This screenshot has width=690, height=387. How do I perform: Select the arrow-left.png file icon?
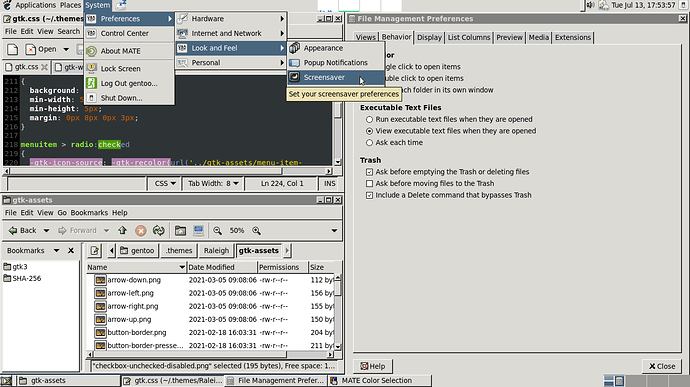point(100,293)
